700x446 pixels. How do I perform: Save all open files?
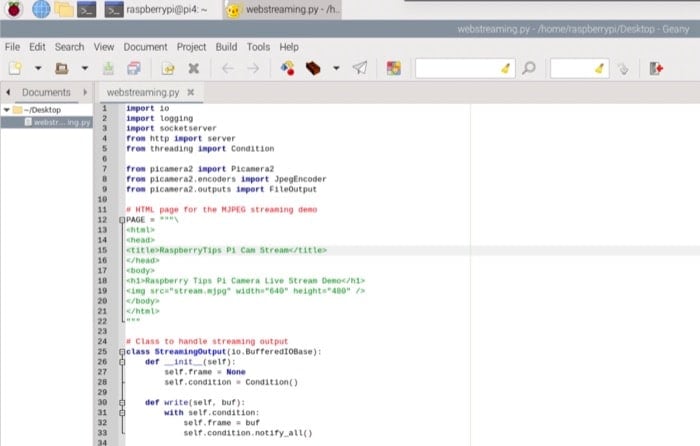133,68
